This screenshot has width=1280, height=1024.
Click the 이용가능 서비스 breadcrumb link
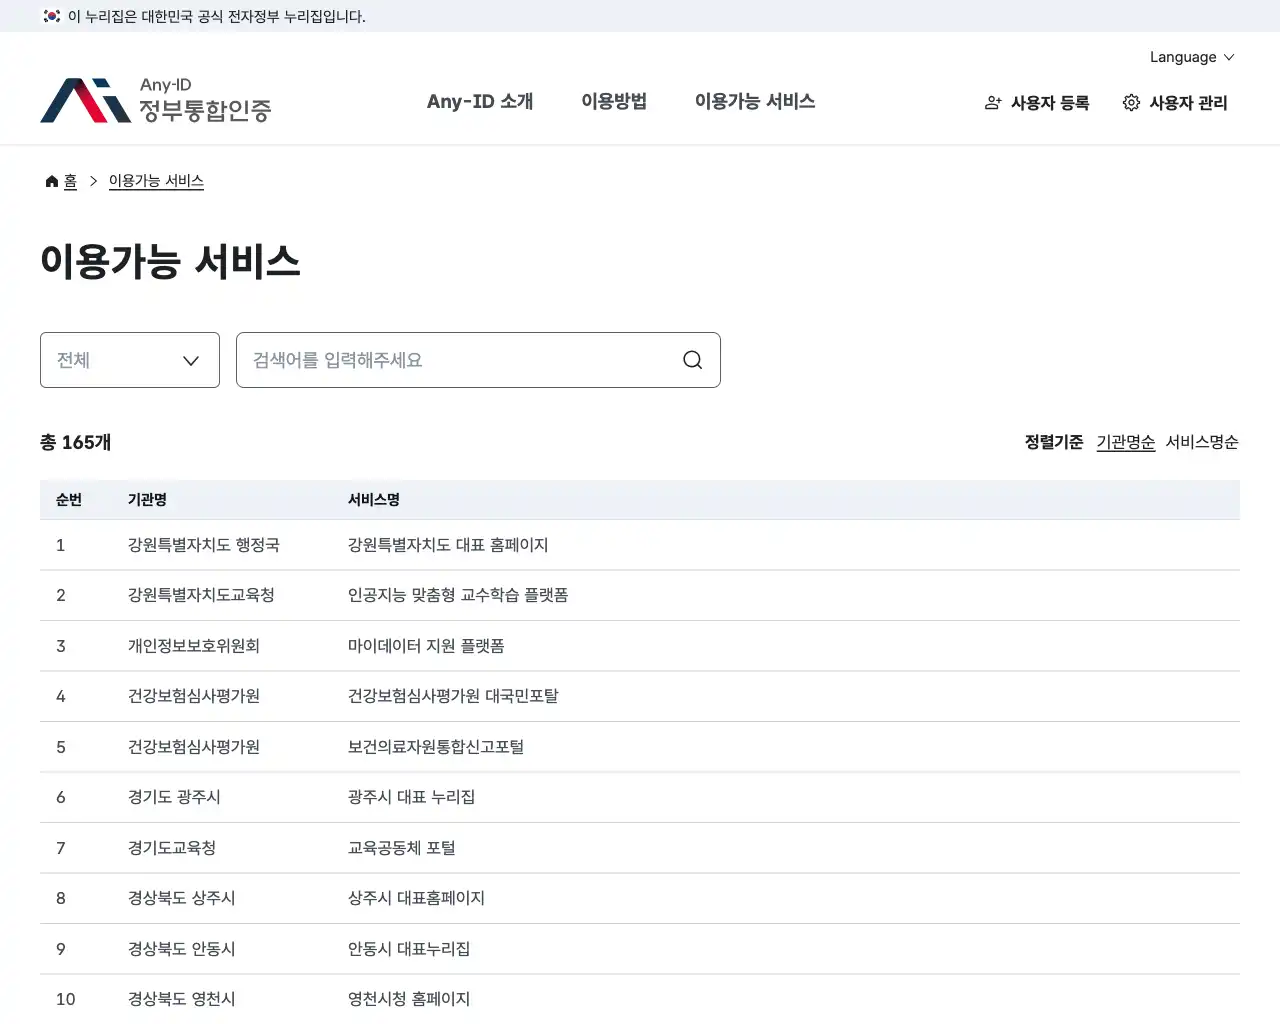[156, 181]
